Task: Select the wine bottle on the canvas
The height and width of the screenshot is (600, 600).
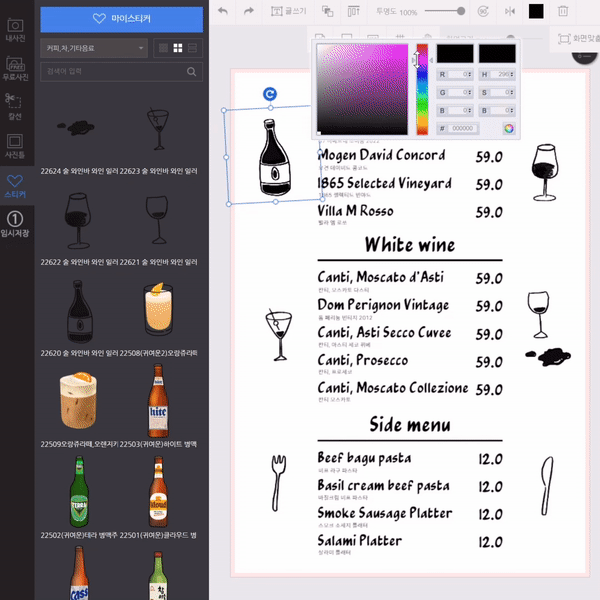Action: tap(274, 157)
